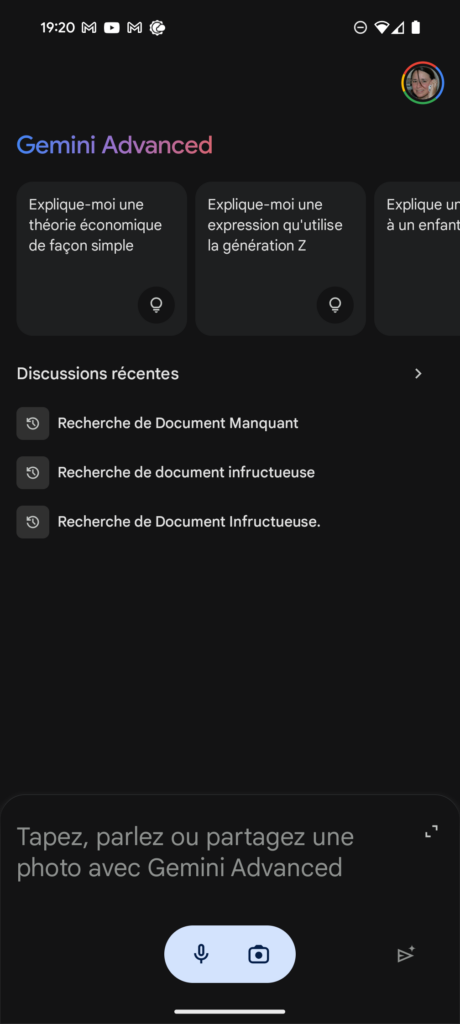Tap the Gemini Advanced title
This screenshot has width=460, height=1024.
[114, 145]
